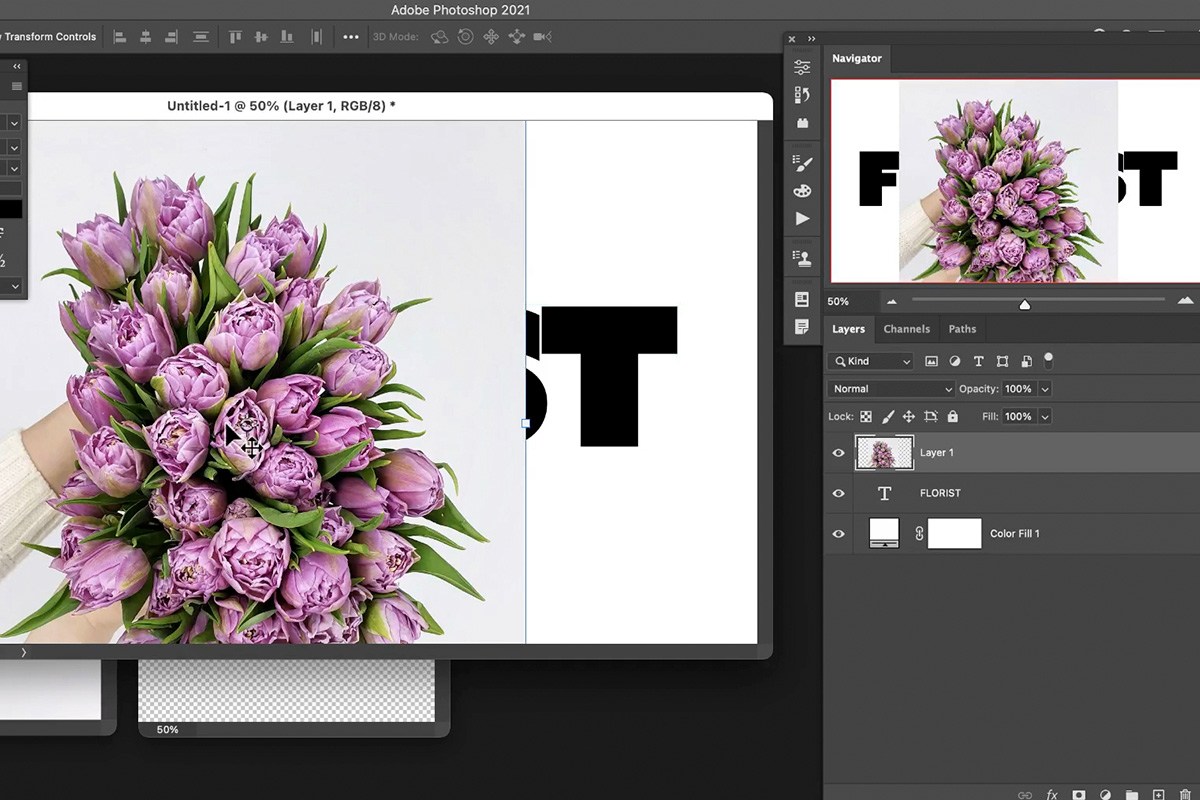
Task: Open the Actions play-triangle panel icon
Action: (802, 218)
